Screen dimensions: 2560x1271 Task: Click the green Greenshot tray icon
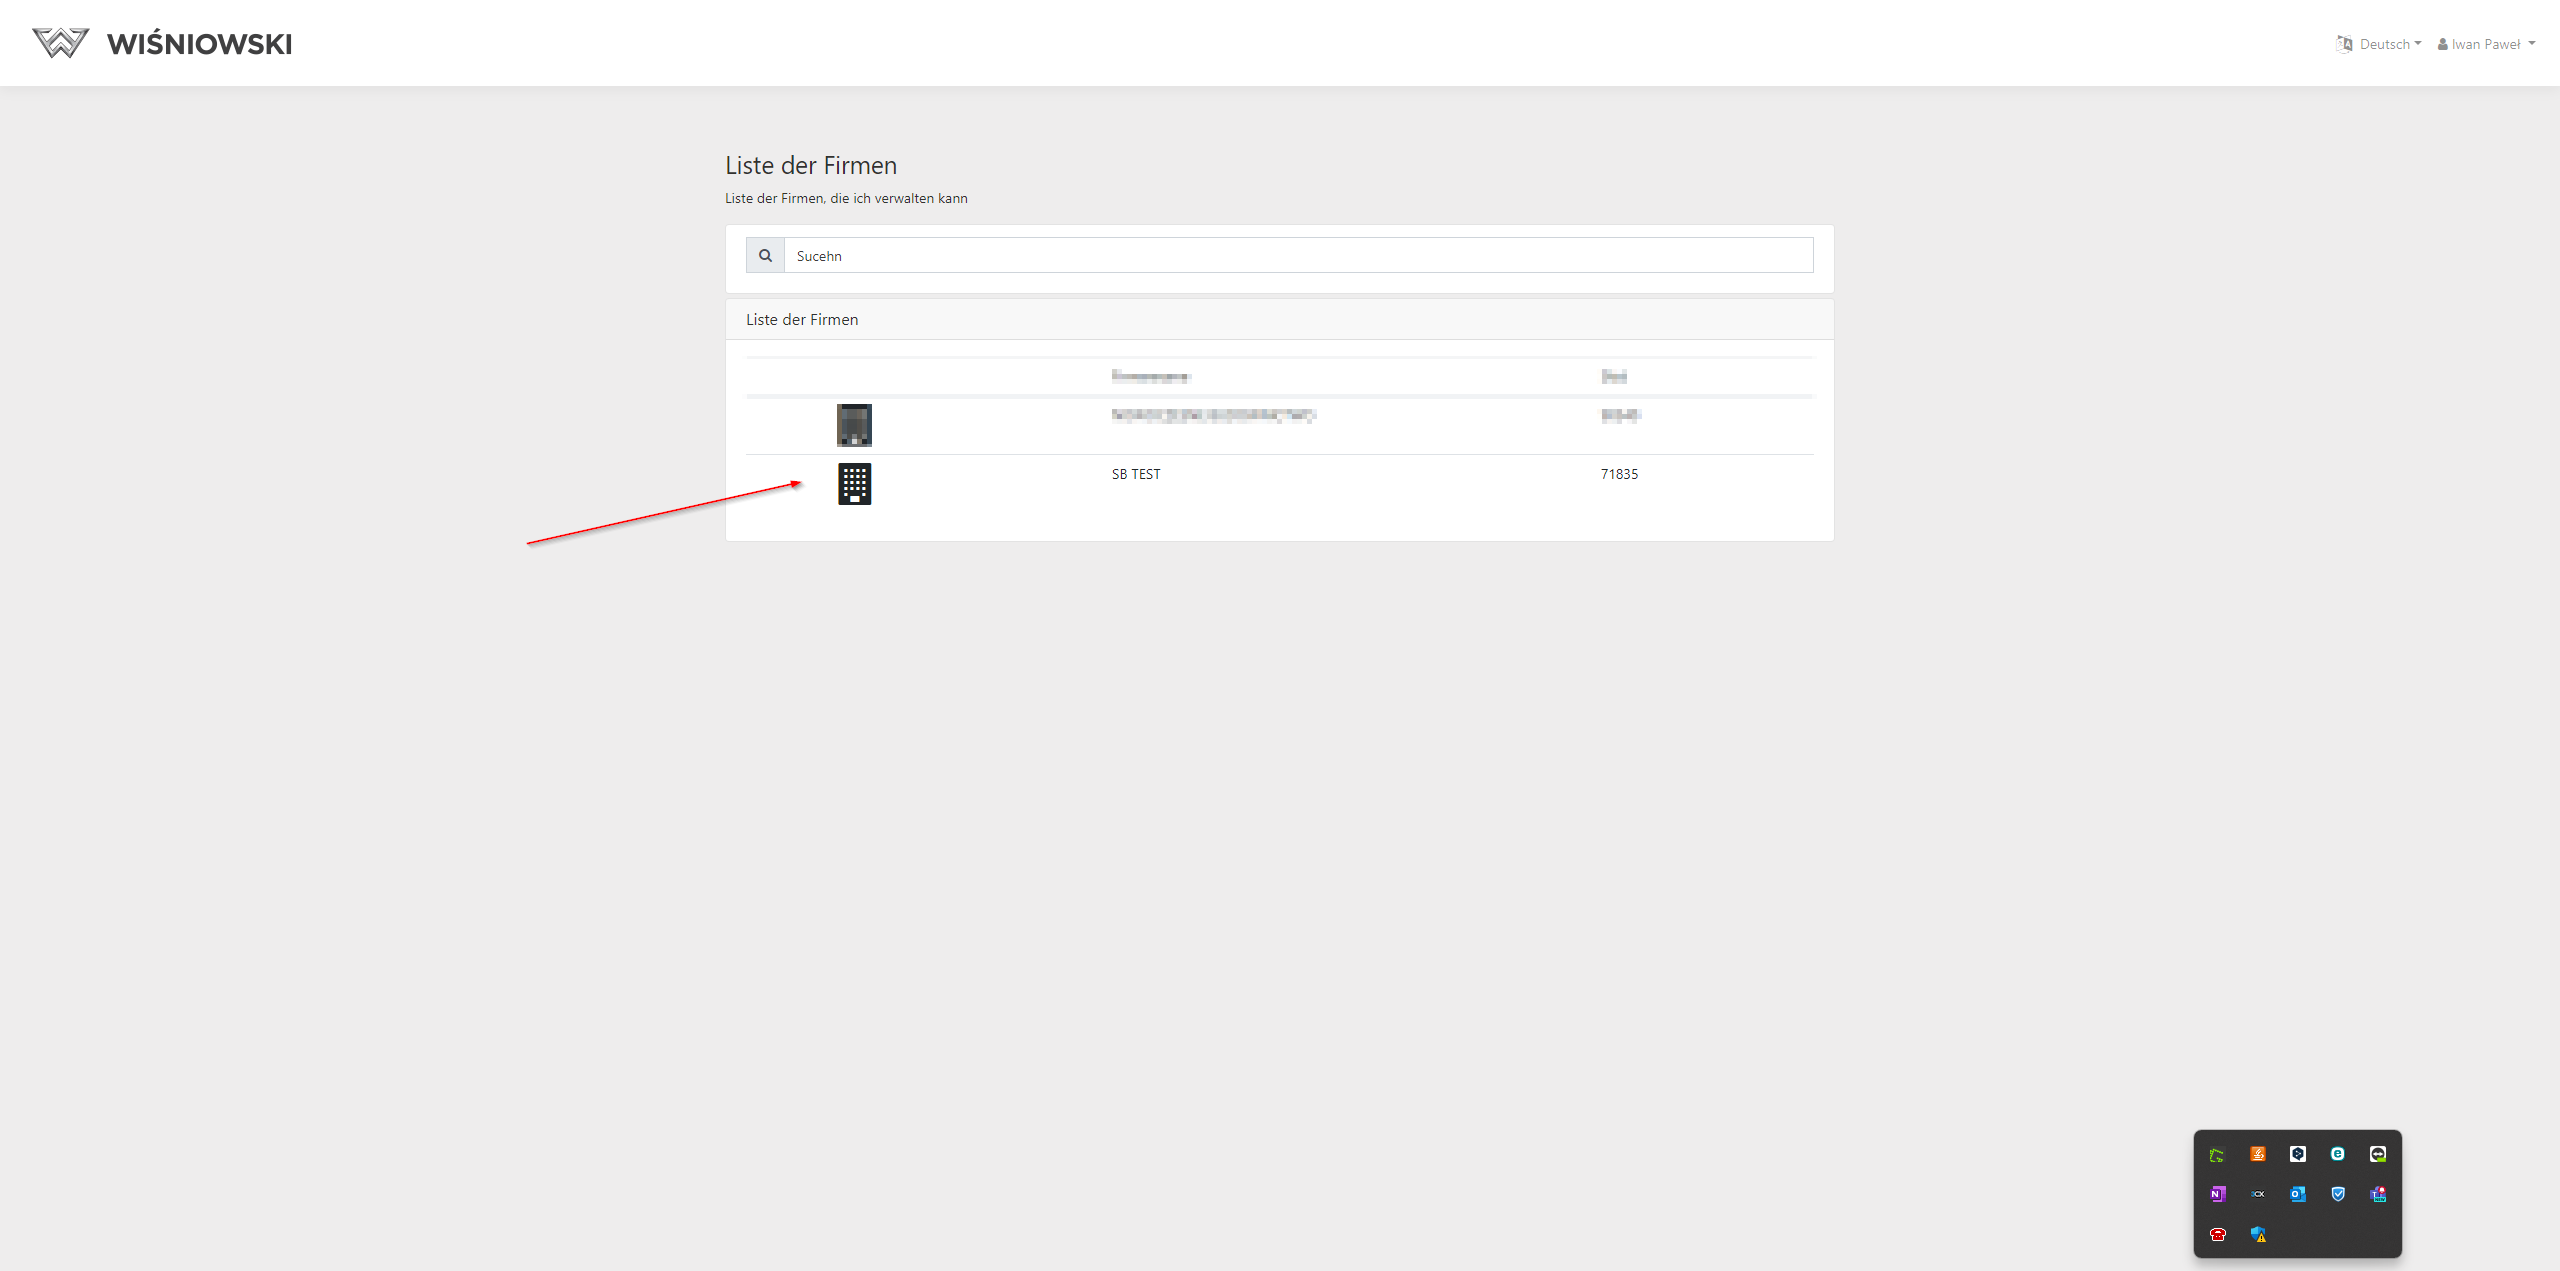coord(2217,1155)
